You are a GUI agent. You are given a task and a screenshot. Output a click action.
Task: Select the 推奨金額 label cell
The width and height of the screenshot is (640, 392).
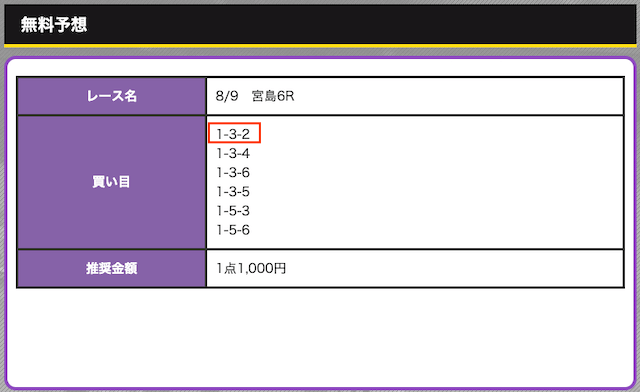tap(111, 268)
